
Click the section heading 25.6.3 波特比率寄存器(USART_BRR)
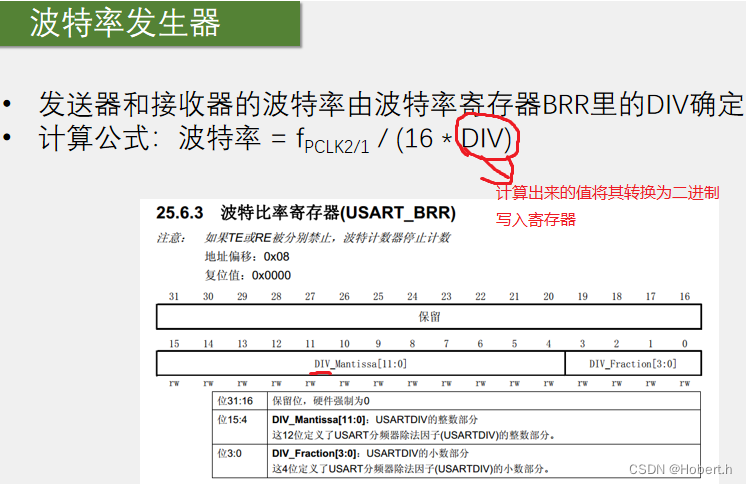click(x=306, y=212)
